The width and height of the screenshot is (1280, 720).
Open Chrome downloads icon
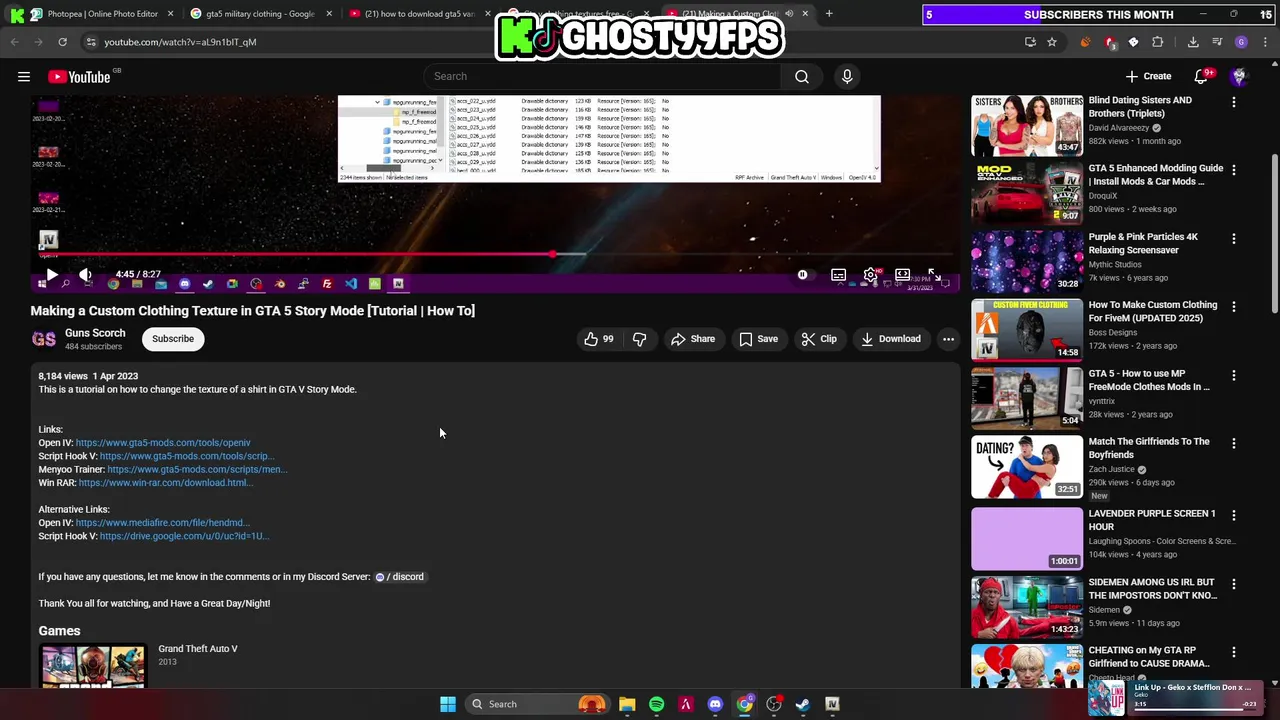[1193, 42]
